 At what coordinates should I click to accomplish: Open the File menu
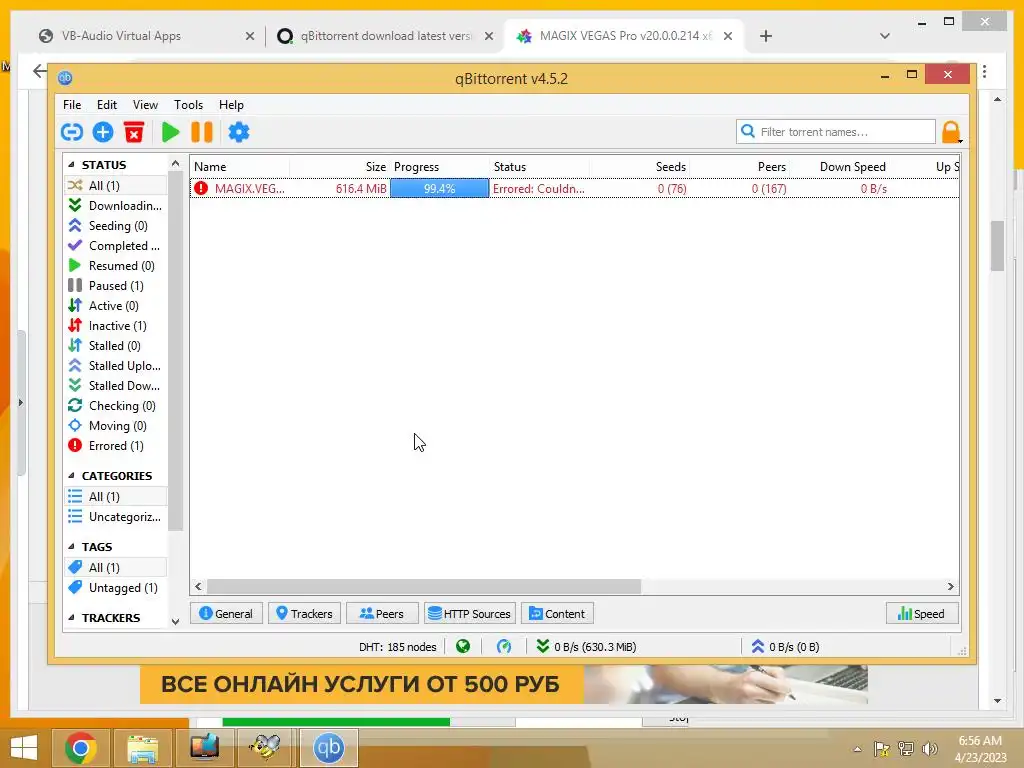tap(72, 104)
